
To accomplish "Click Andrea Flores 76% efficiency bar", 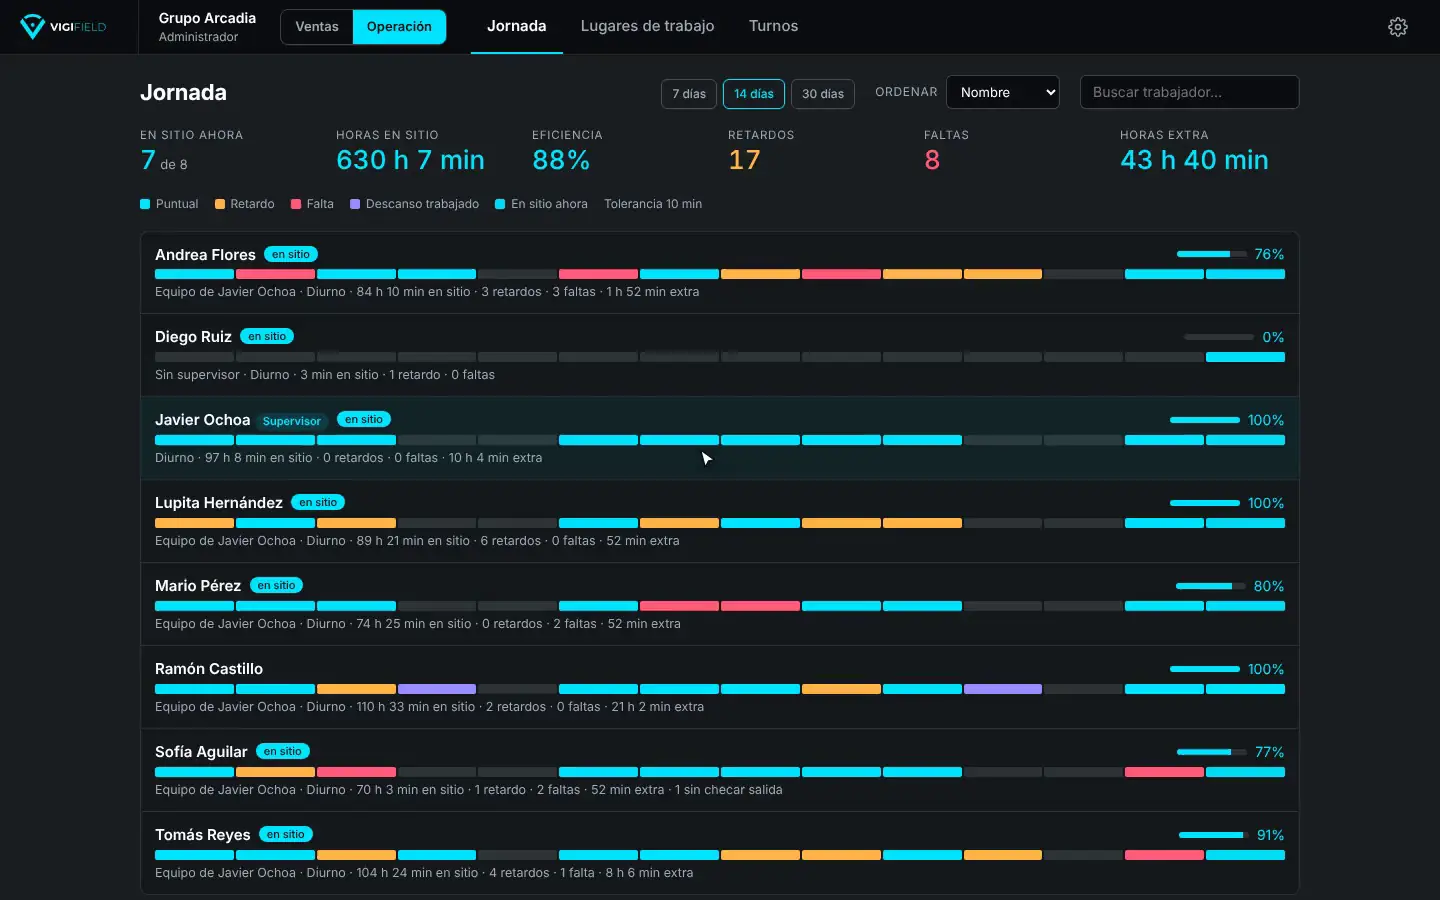I will click(1212, 254).
